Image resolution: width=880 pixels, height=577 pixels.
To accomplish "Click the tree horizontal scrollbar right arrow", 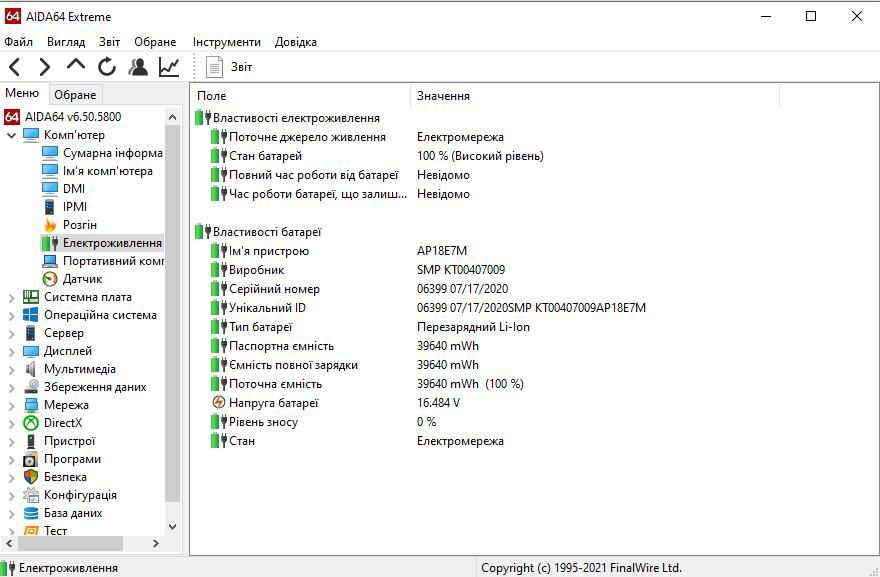I will click(156, 543).
